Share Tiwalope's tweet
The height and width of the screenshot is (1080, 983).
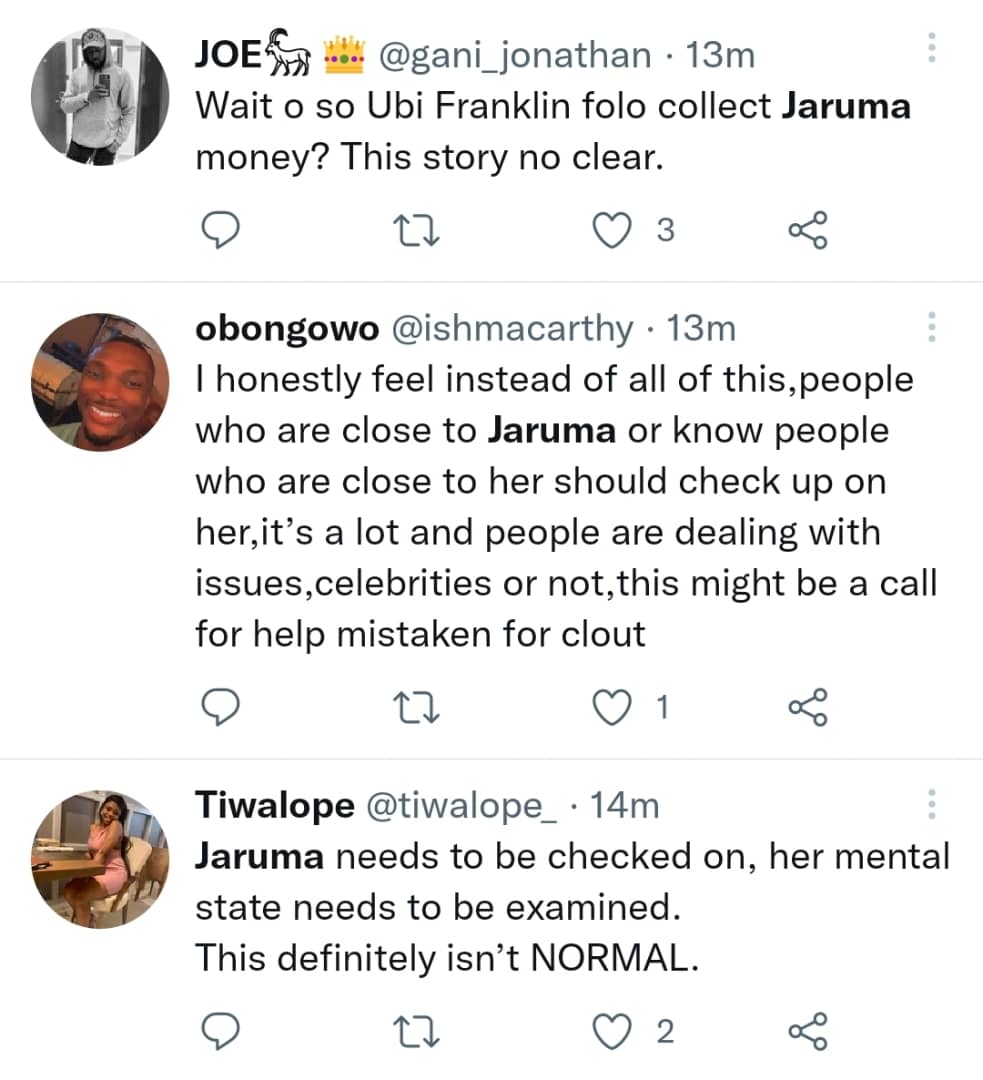click(812, 1030)
